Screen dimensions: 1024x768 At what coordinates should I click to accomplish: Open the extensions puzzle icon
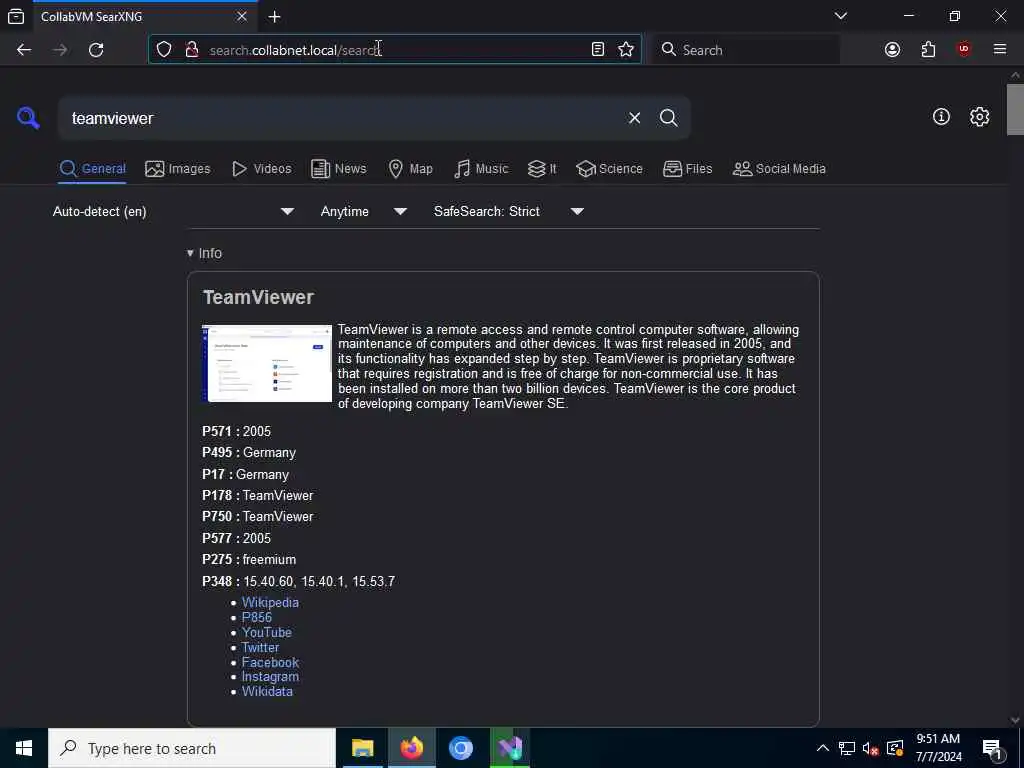[x=928, y=50]
